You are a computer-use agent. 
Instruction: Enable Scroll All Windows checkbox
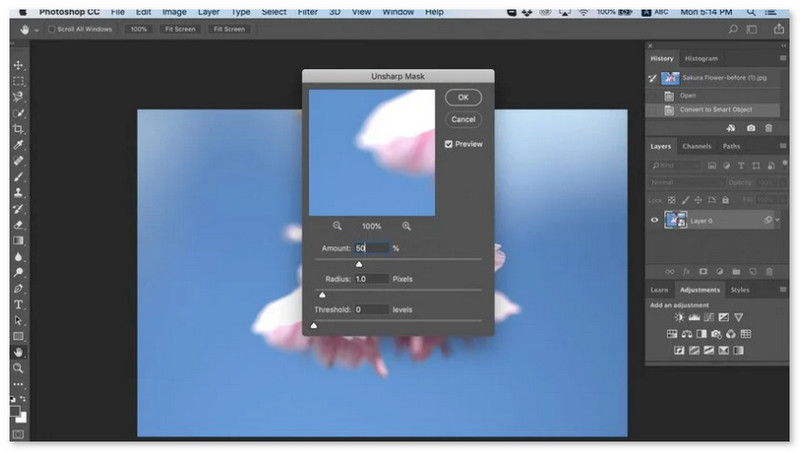52,29
